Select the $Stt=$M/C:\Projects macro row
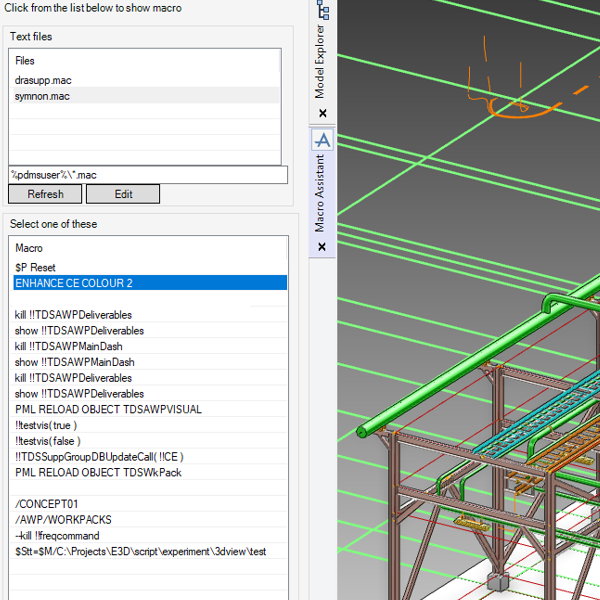The width and height of the screenshot is (600, 600). [x=150, y=551]
